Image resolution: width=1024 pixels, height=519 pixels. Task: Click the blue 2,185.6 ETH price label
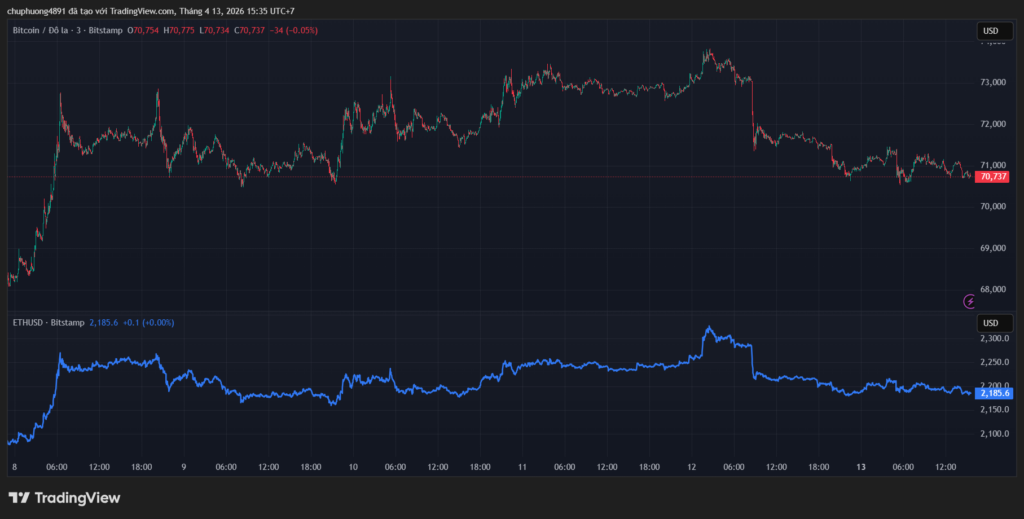pyautogui.click(x=995, y=393)
